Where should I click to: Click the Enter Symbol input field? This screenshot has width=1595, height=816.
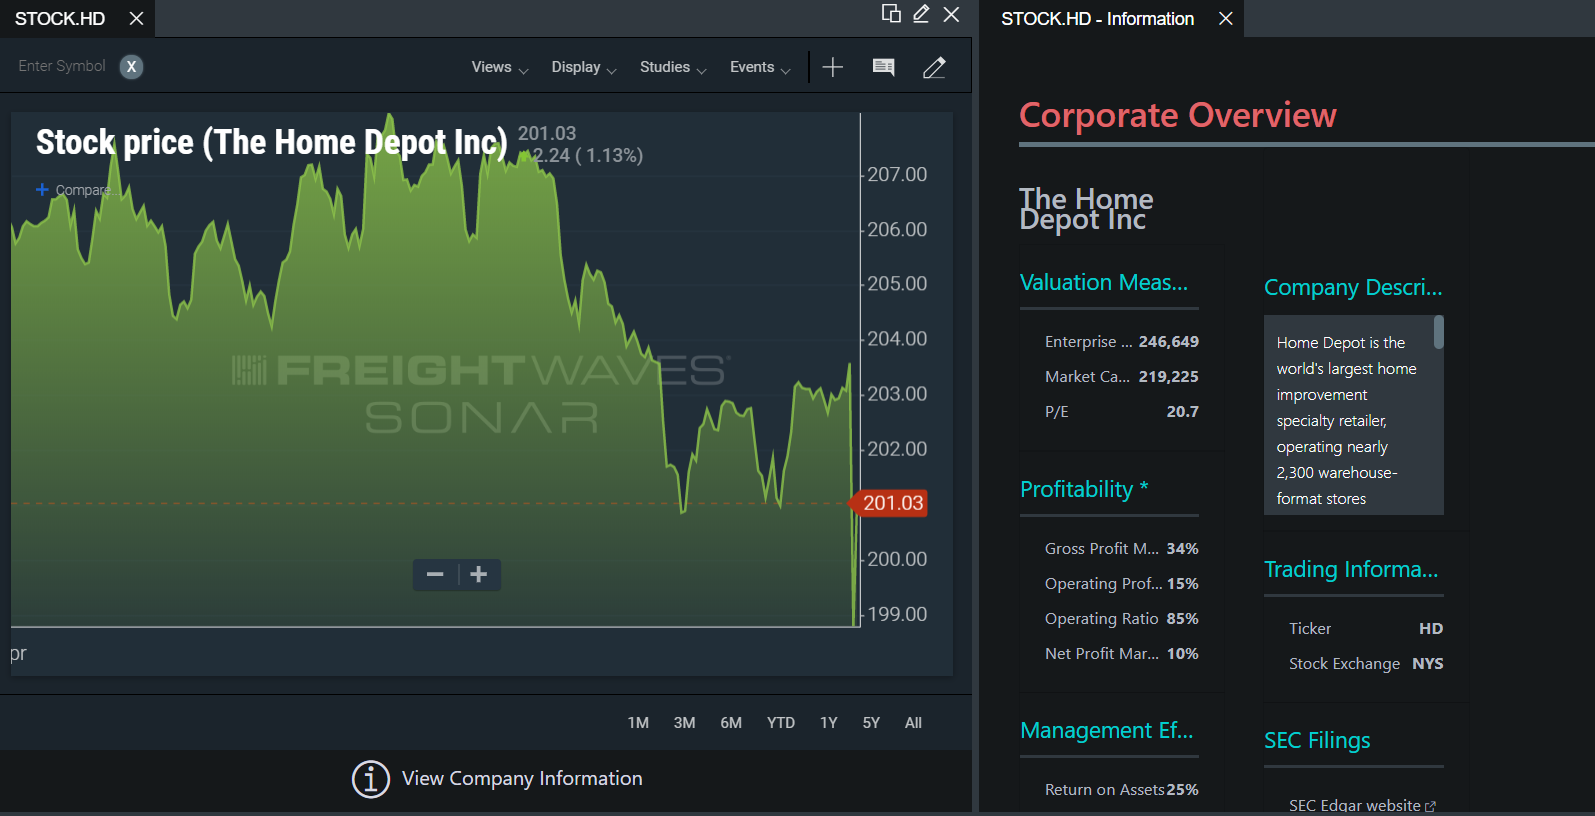tap(61, 66)
